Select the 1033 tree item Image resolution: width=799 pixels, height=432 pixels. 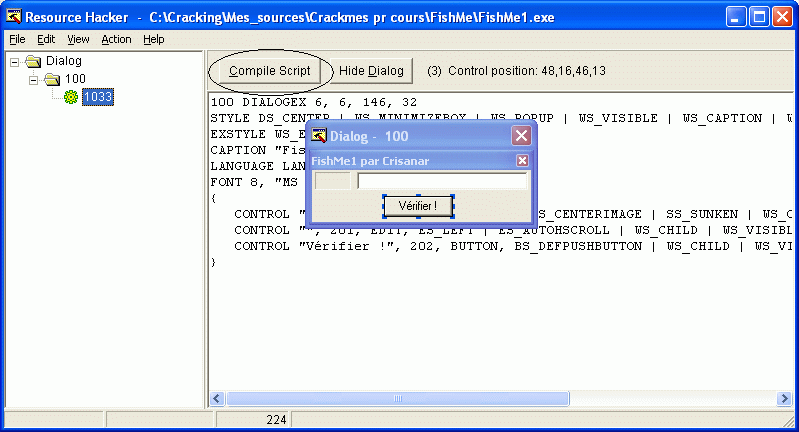click(x=98, y=97)
